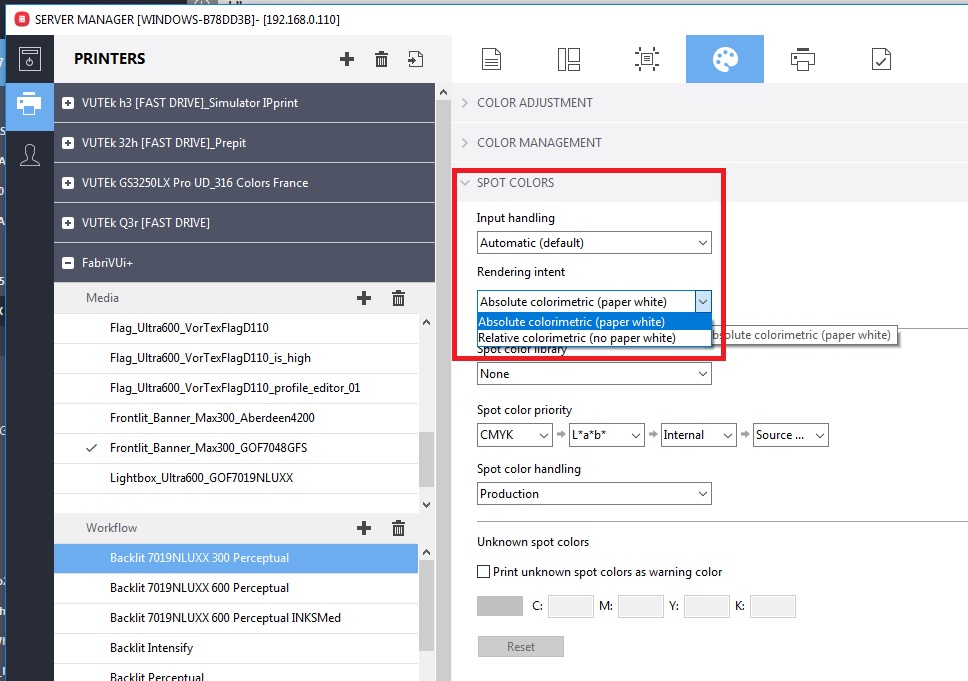Click the gray warning color swatch
Viewport: 968px width, 681px height.
point(500,606)
